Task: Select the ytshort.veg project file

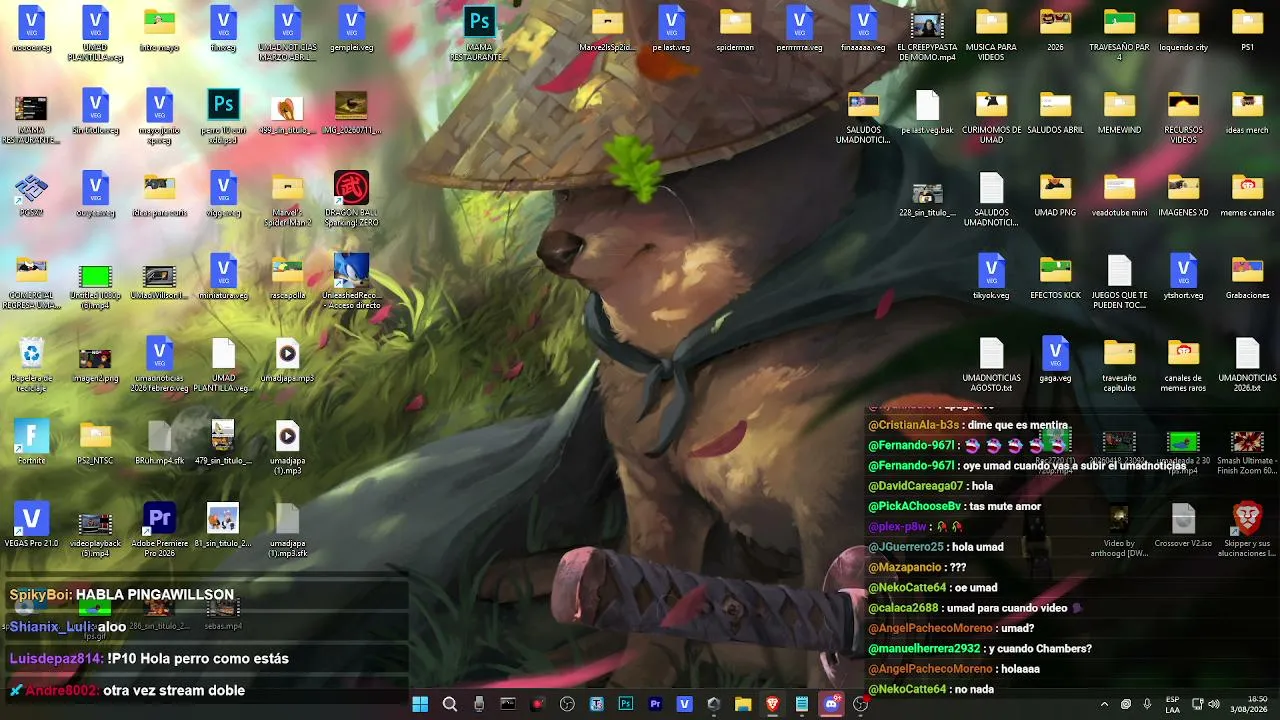Action: pyautogui.click(x=1183, y=276)
